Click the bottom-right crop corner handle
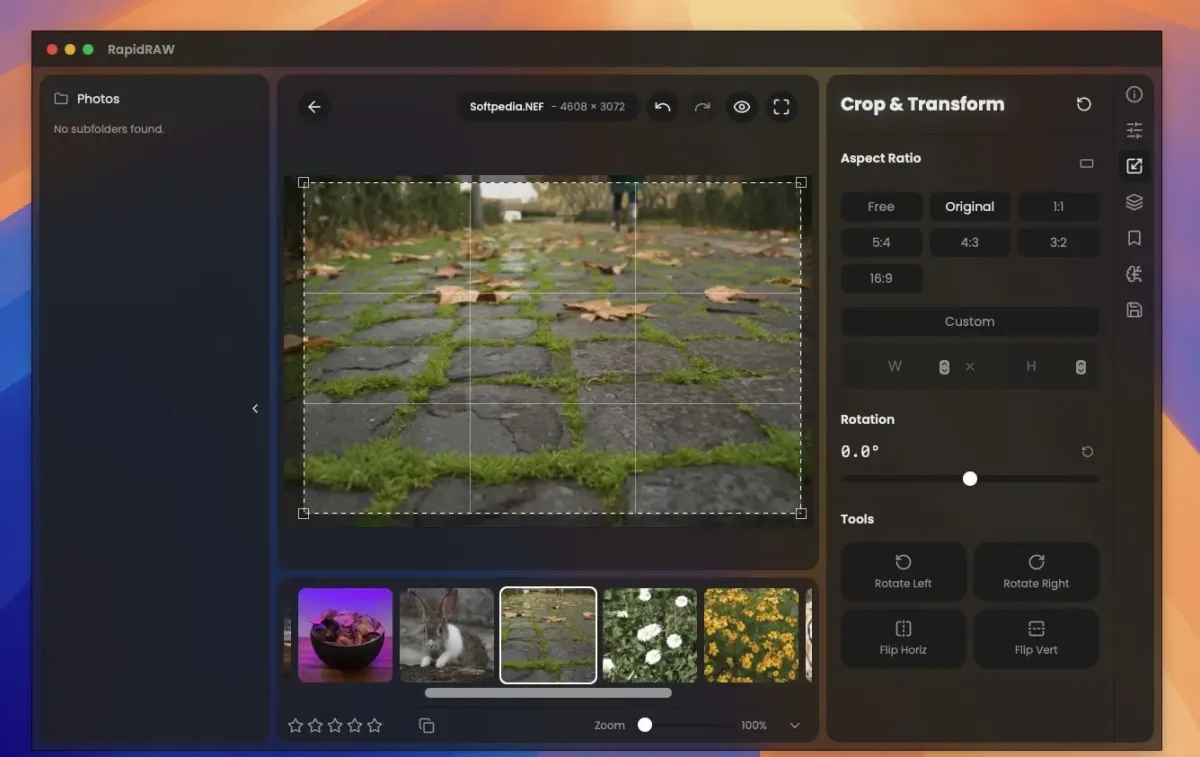Screen dimensions: 1200x757 tap(801, 513)
